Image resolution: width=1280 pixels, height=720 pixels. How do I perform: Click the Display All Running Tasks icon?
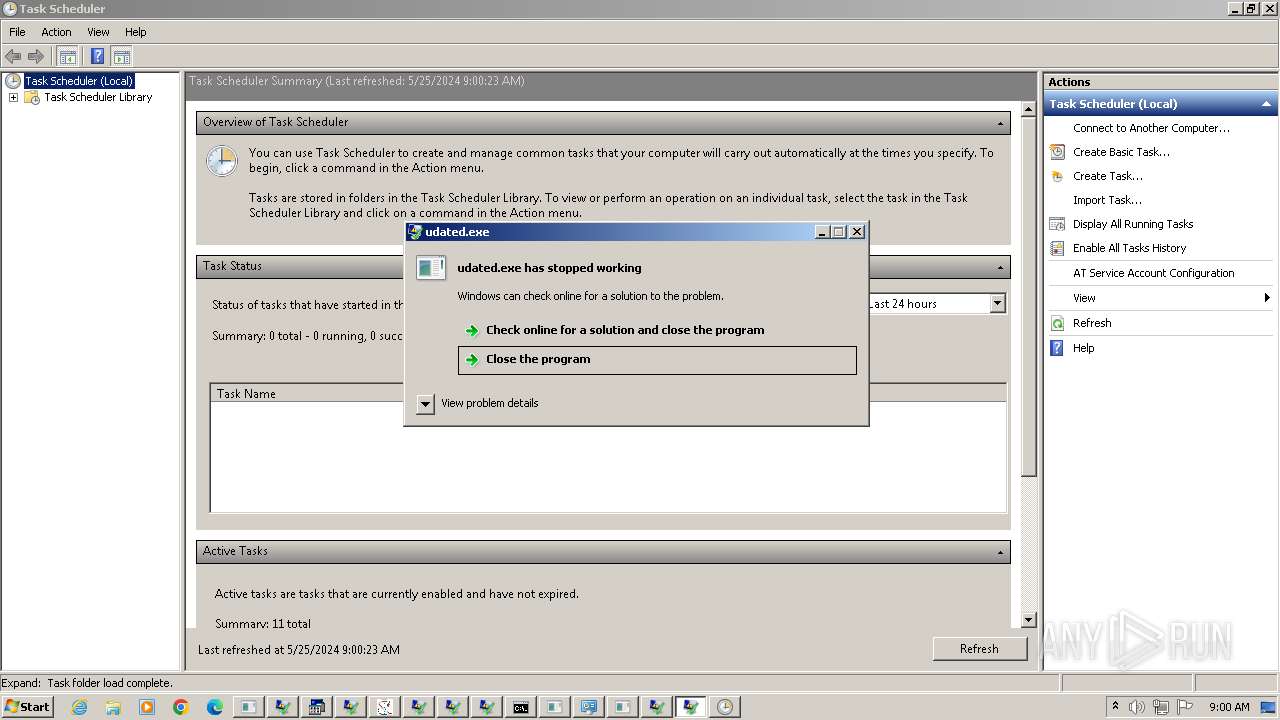[1057, 224]
